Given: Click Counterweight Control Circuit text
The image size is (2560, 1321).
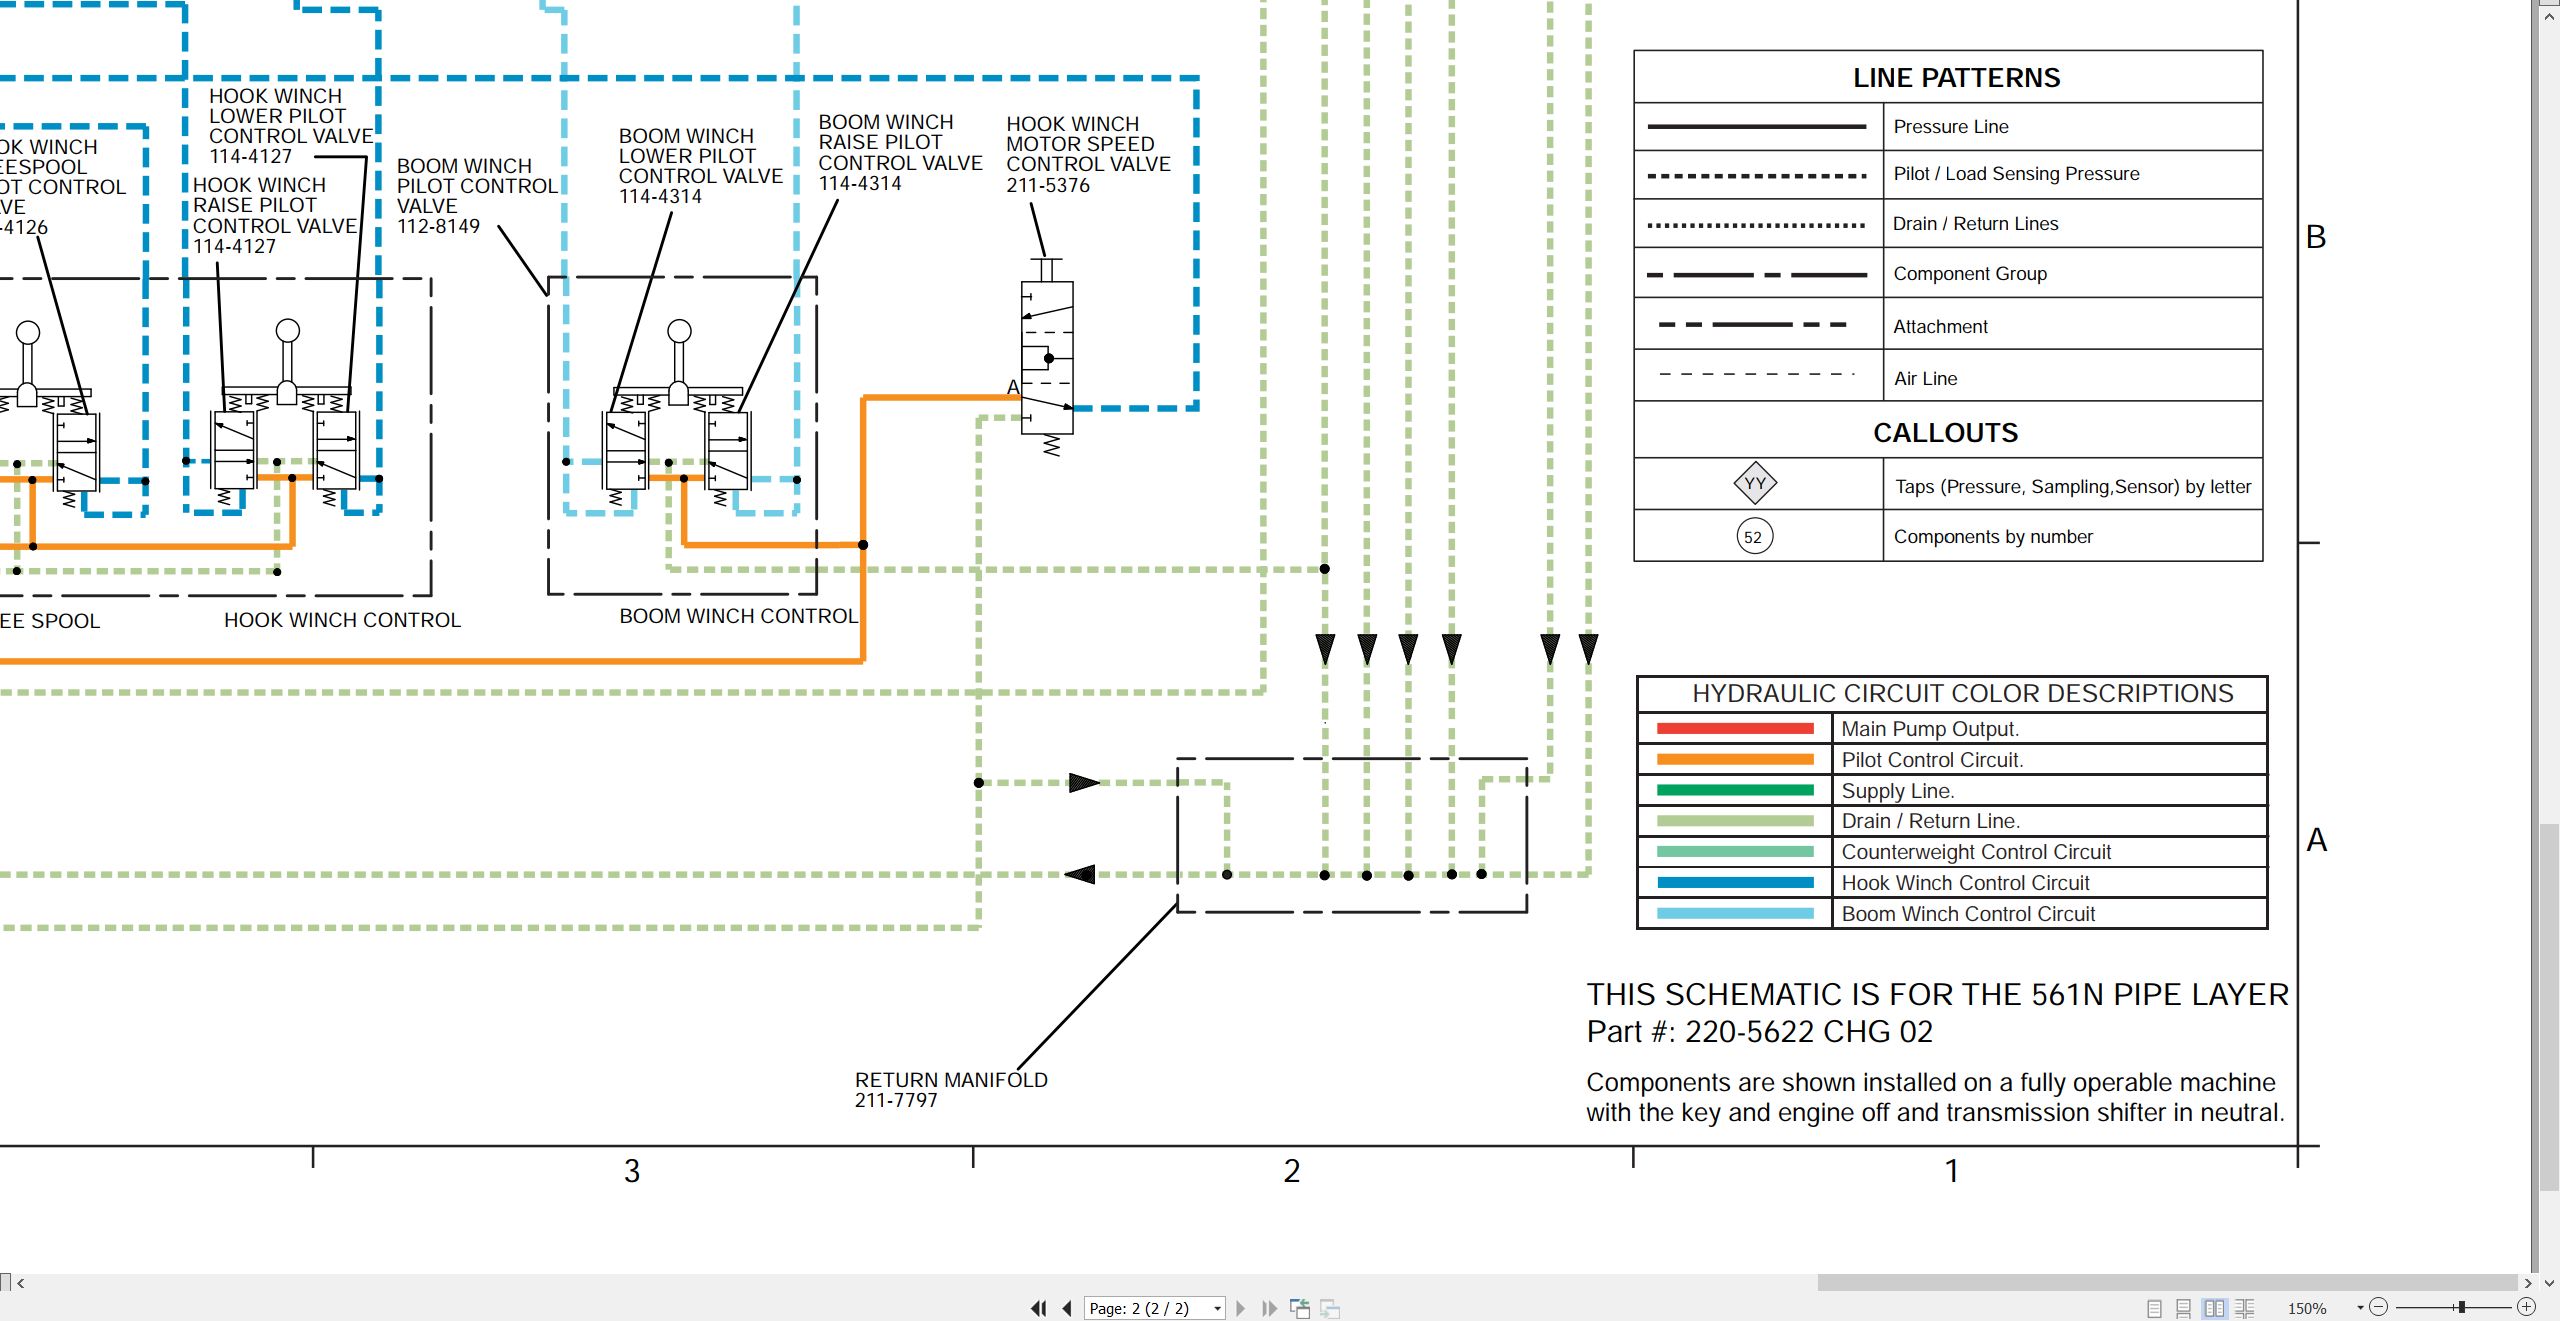Looking at the screenshot, I should (x=1976, y=852).
